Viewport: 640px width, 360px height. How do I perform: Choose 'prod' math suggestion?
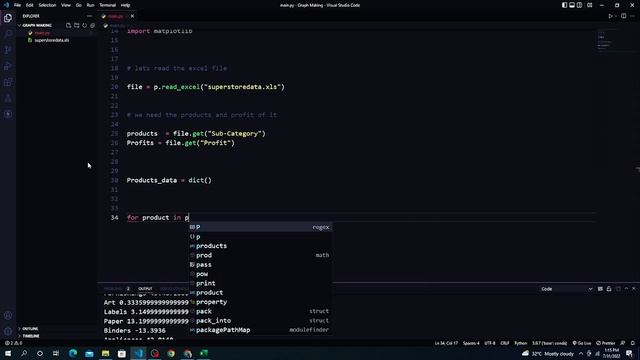(x=260, y=255)
